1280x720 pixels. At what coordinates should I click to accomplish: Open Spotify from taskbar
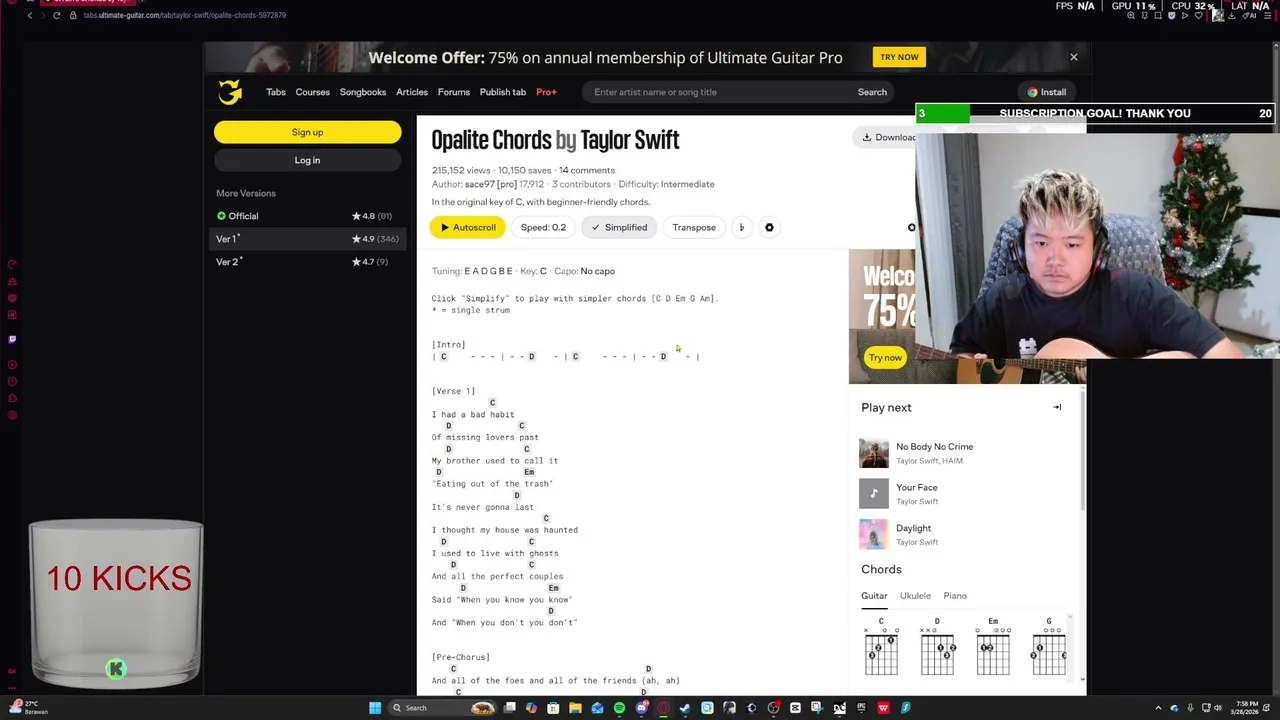coord(619,708)
